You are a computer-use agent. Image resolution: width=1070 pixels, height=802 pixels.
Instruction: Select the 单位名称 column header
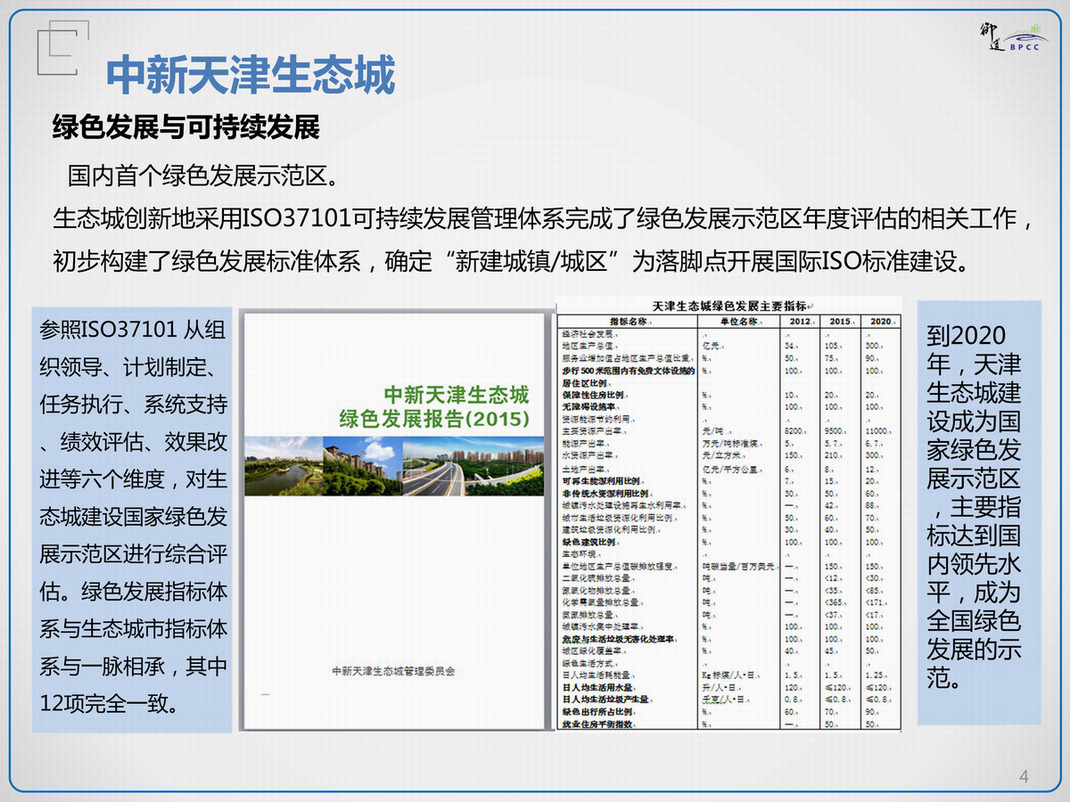[x=740, y=321]
